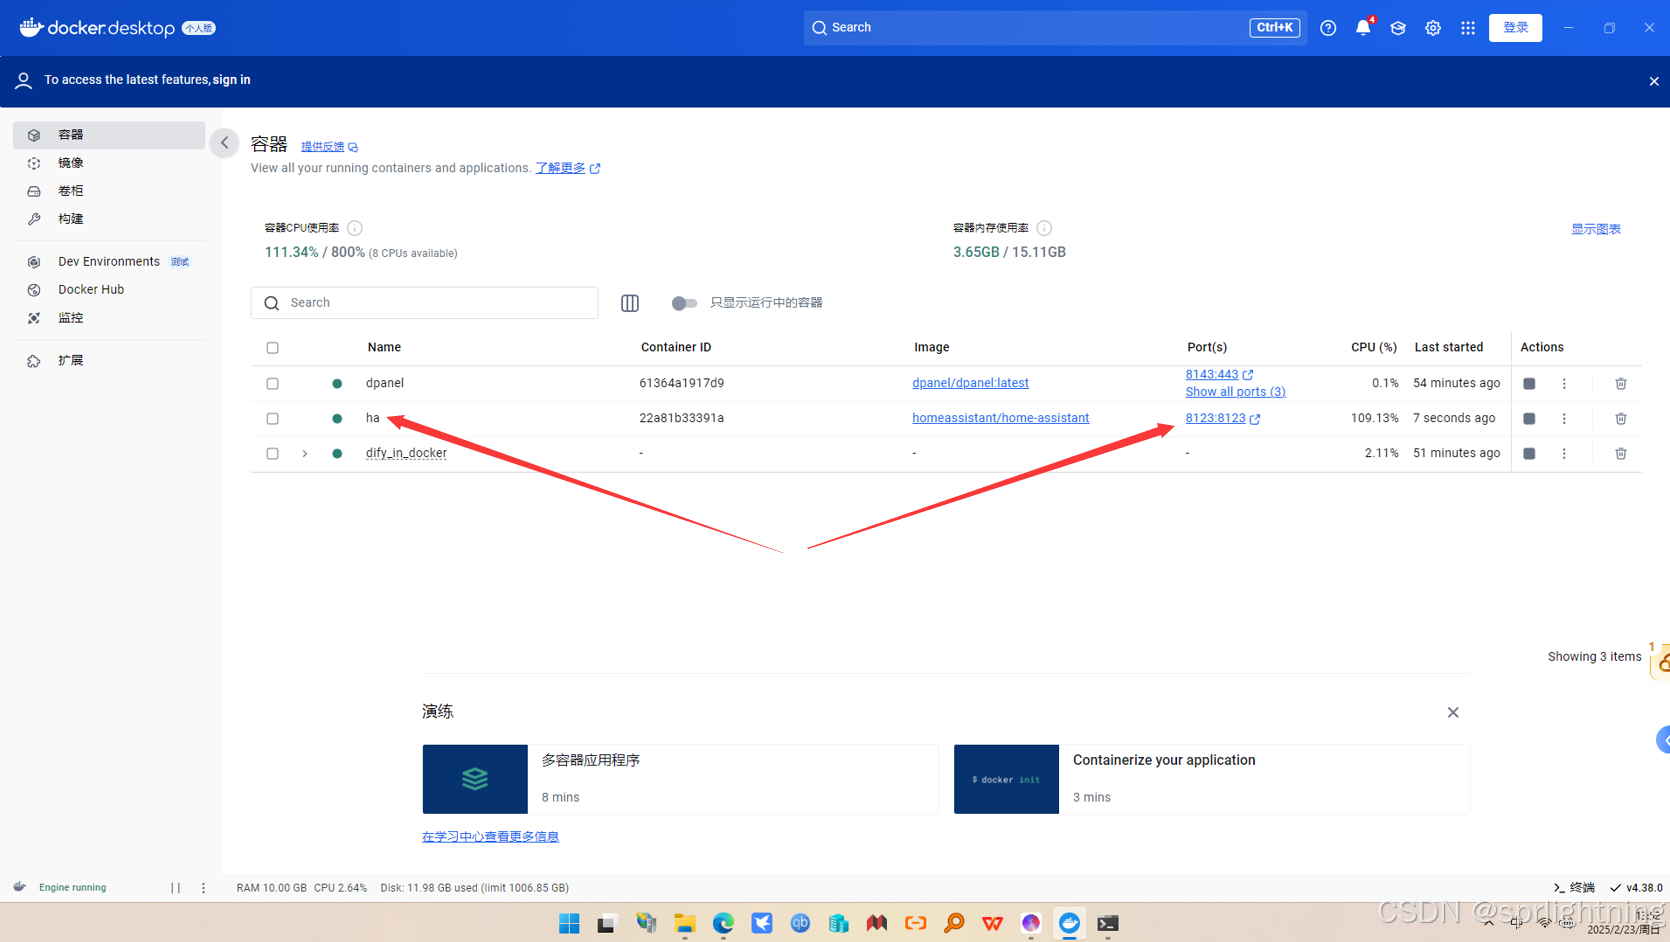This screenshot has height=942, width=1670.
Task: Click the memory usage info icon
Action: 1044,228
